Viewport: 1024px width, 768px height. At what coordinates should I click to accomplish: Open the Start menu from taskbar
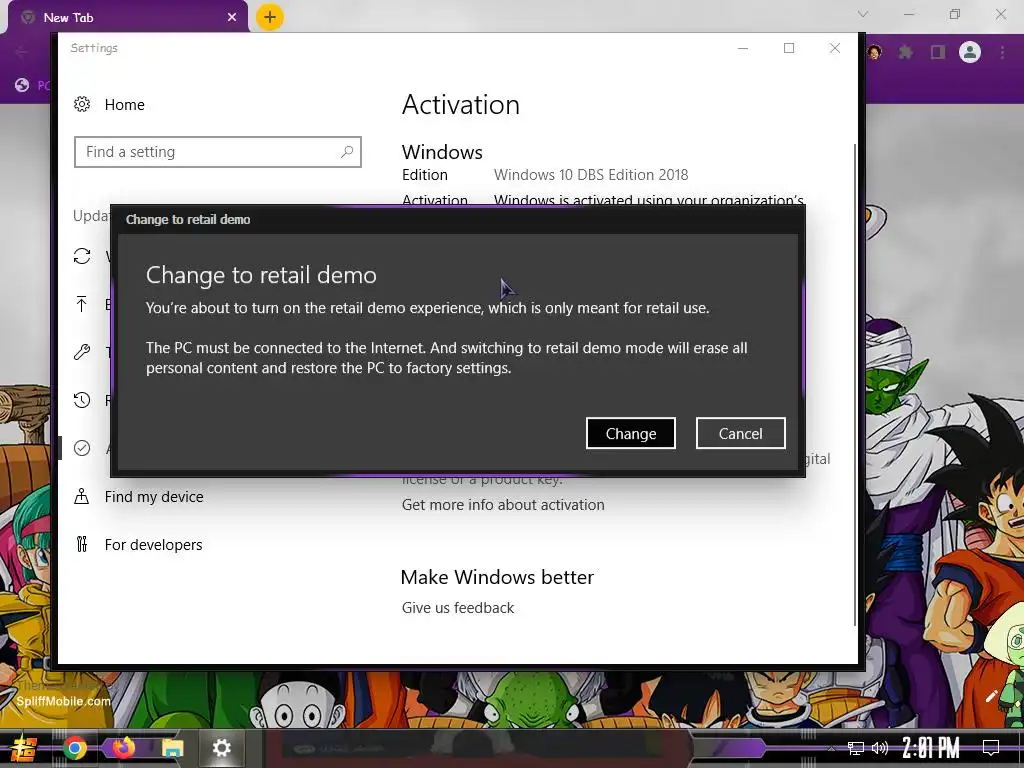pyautogui.click(x=24, y=748)
